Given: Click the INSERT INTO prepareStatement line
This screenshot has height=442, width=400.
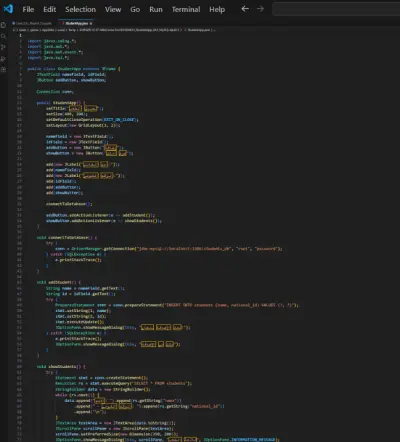Looking at the screenshot, I should point(177,305).
